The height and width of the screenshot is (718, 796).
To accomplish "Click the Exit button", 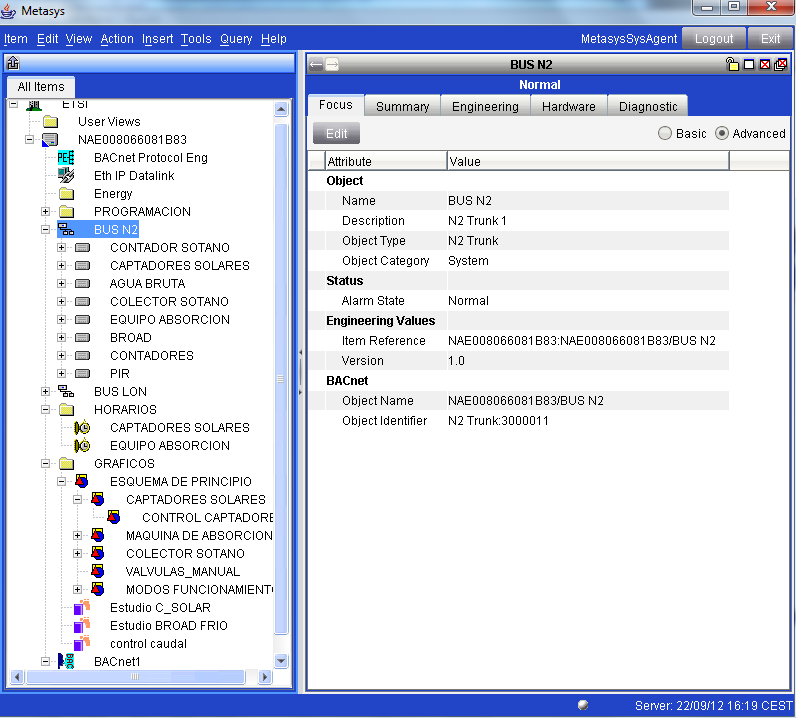I will click(770, 39).
